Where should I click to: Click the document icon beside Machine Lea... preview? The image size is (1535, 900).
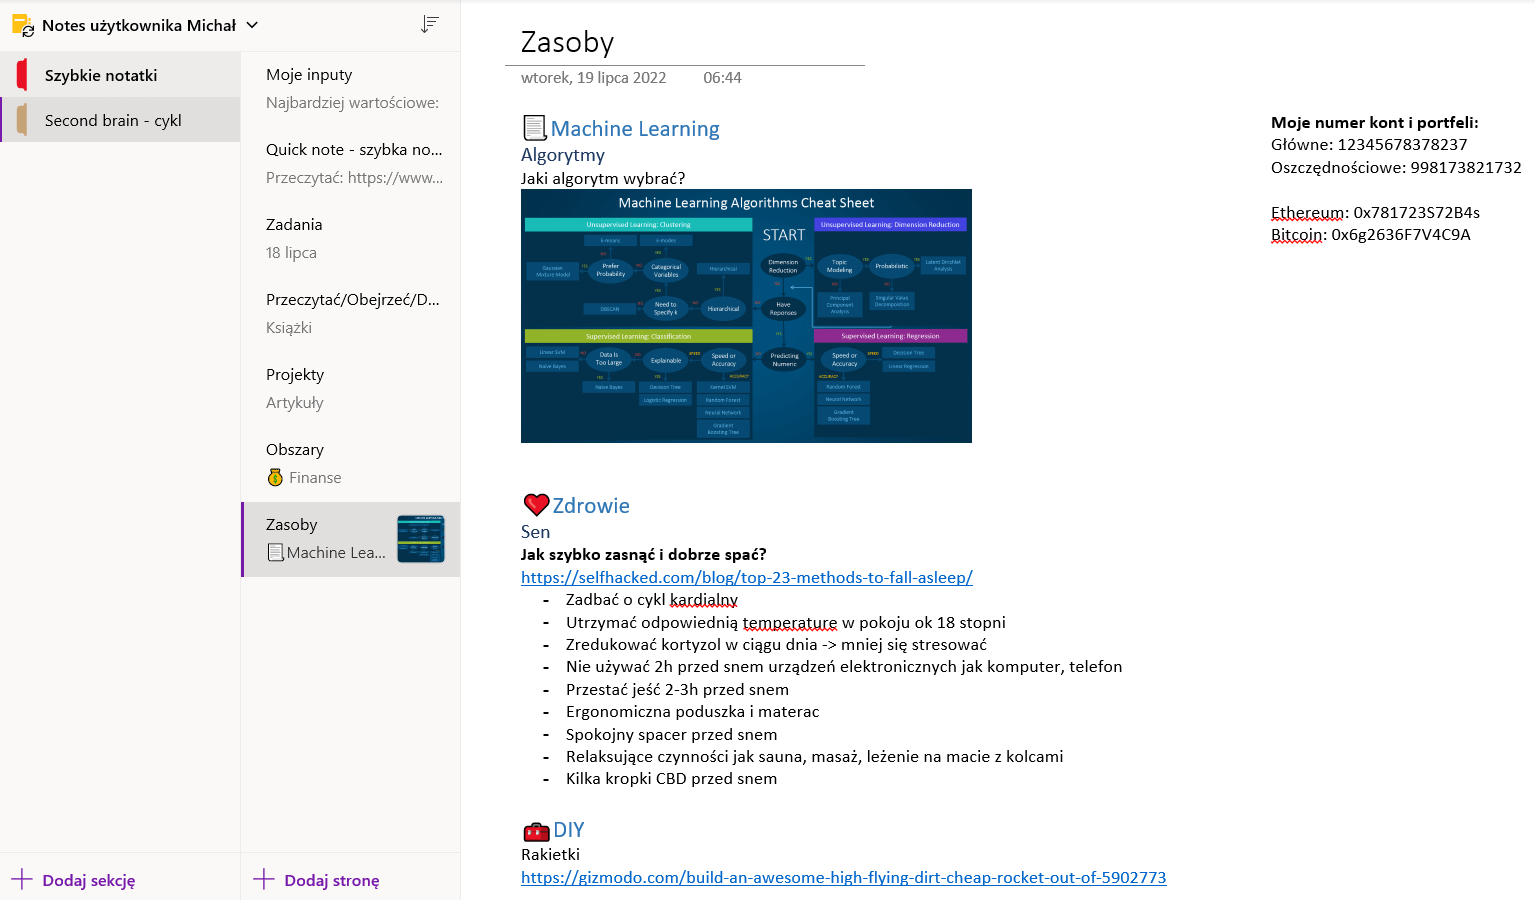pos(275,552)
